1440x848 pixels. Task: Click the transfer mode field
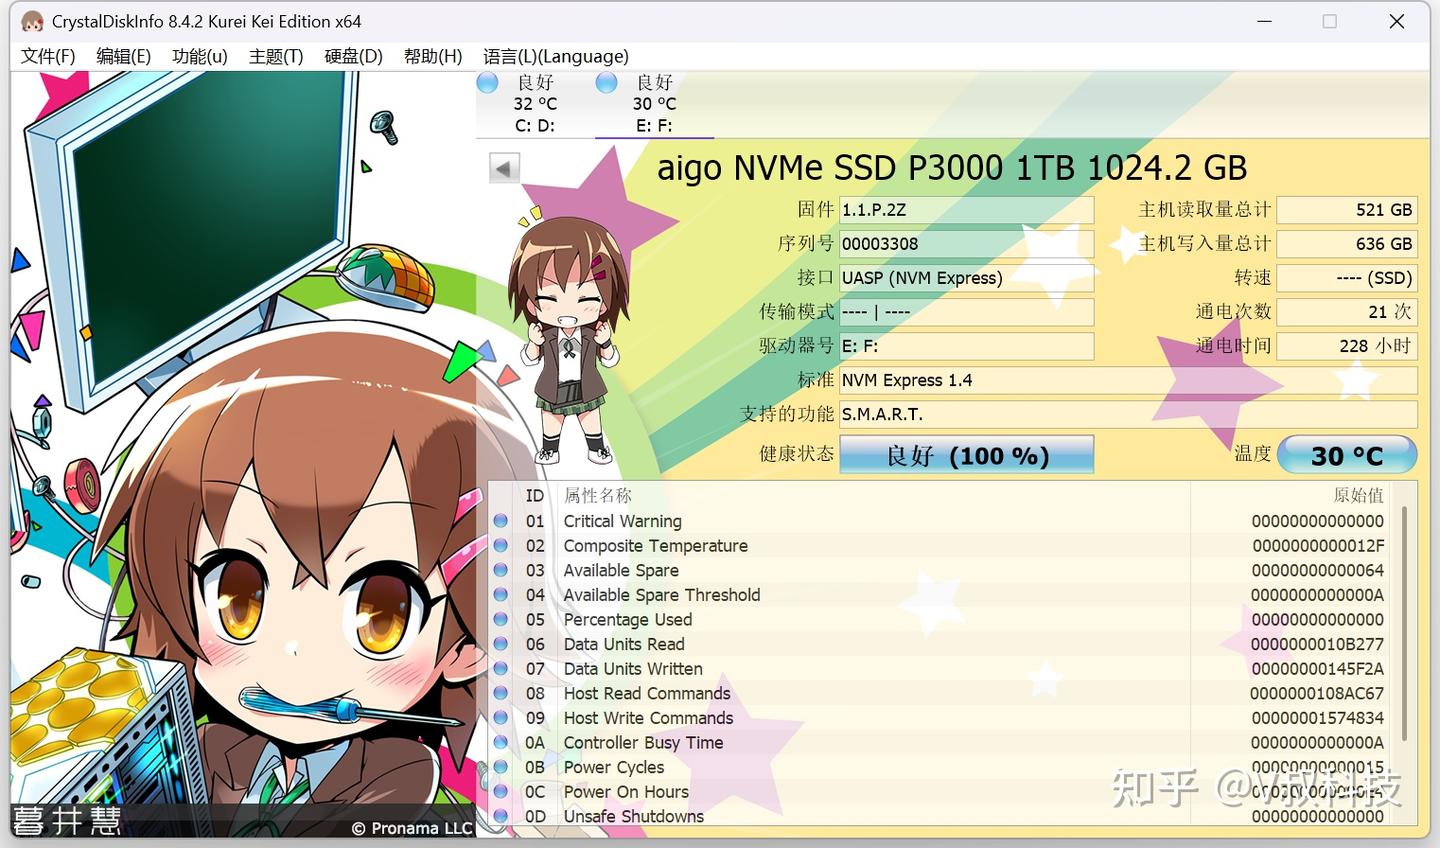(967, 312)
